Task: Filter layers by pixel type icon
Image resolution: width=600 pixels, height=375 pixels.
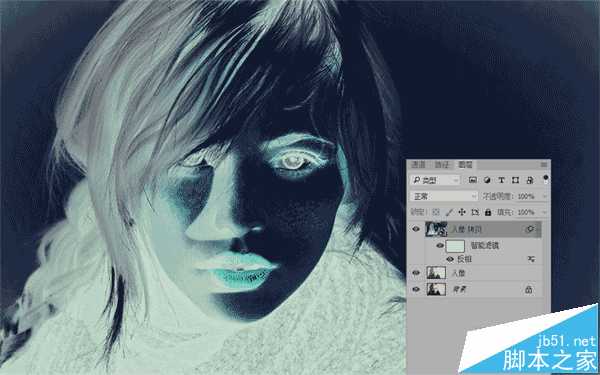Action: click(473, 180)
